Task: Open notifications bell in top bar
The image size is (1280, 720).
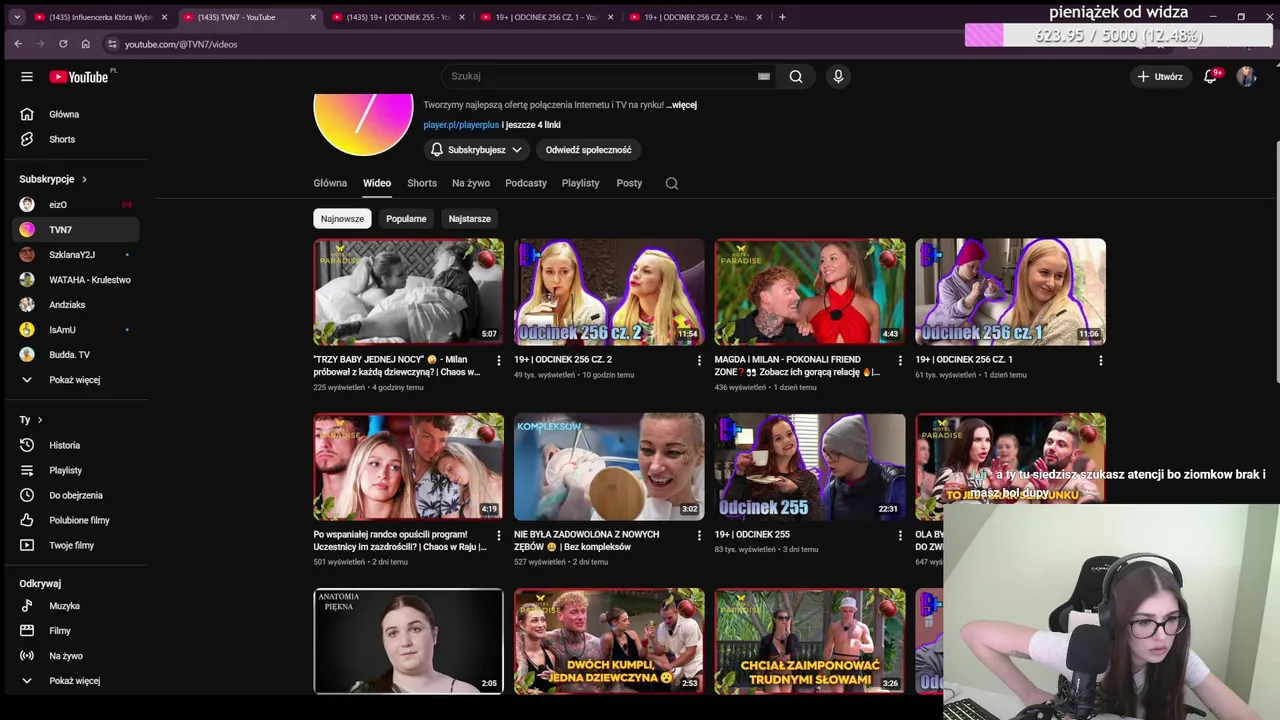Action: pyautogui.click(x=1211, y=76)
